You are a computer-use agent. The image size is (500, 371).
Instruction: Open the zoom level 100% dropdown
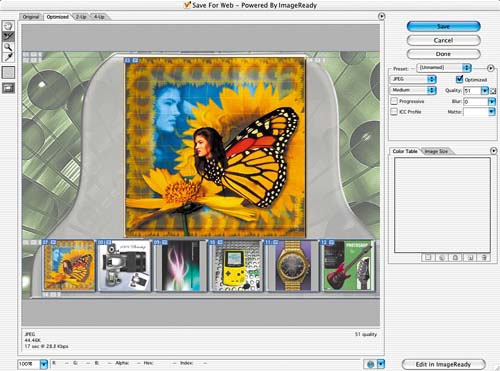click(44, 364)
